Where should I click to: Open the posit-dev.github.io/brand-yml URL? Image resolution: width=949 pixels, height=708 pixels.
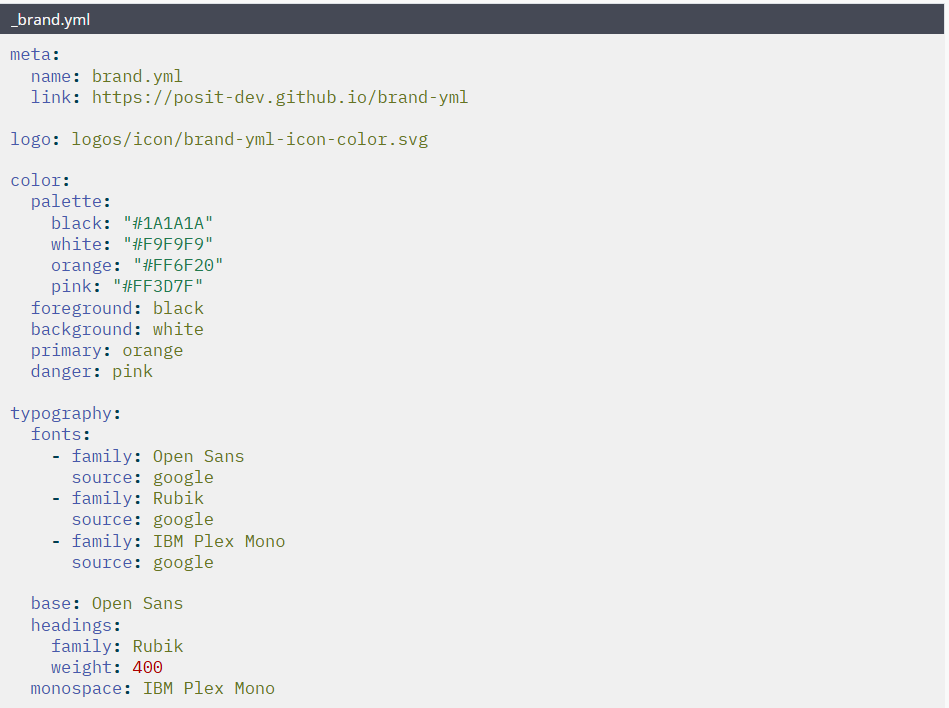280,97
